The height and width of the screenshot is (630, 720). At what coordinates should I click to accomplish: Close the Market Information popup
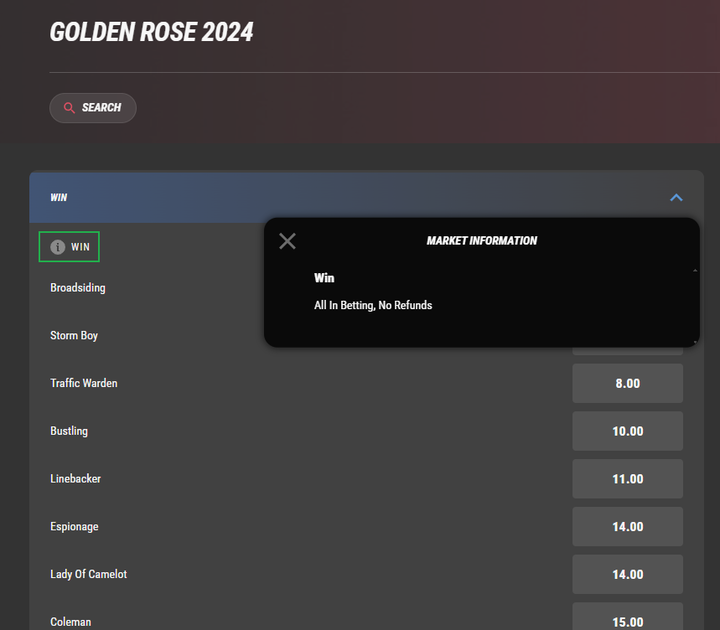click(x=287, y=241)
